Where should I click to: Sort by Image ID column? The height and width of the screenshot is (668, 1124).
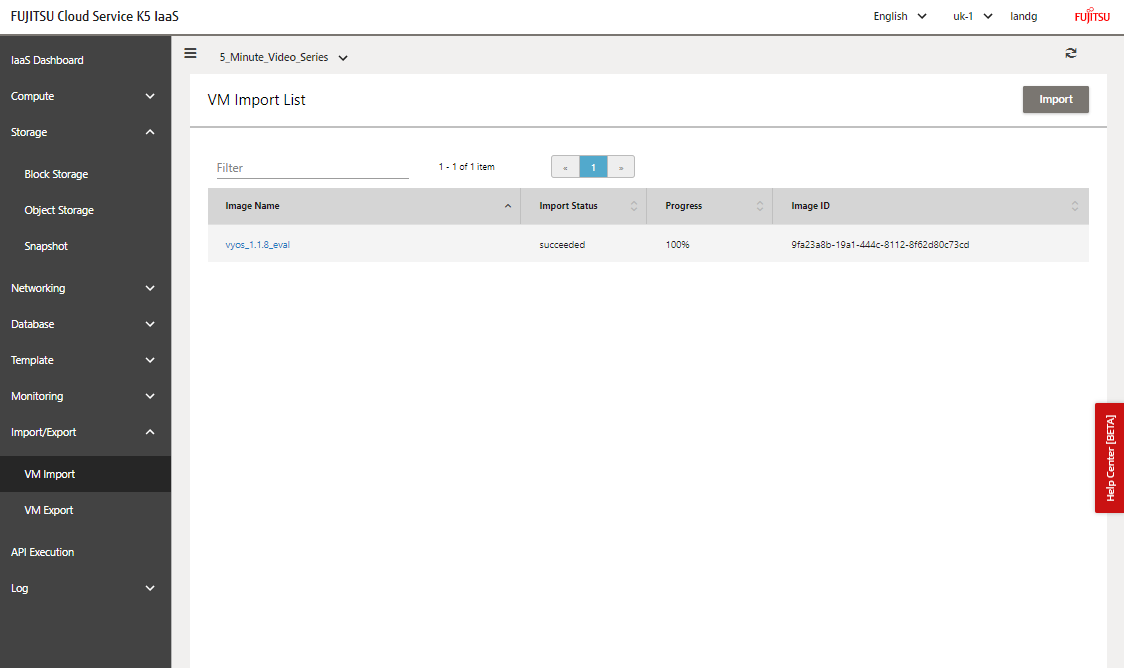tap(1075, 206)
